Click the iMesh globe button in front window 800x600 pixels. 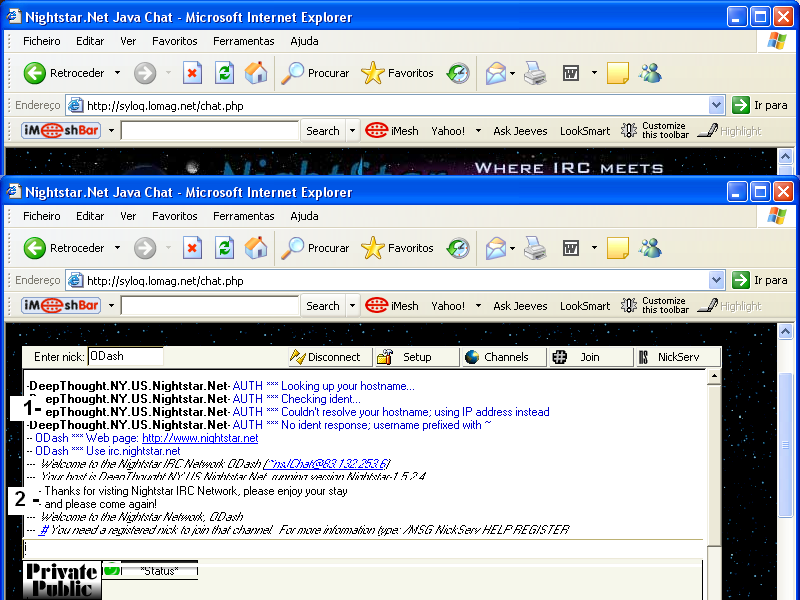pos(392,306)
